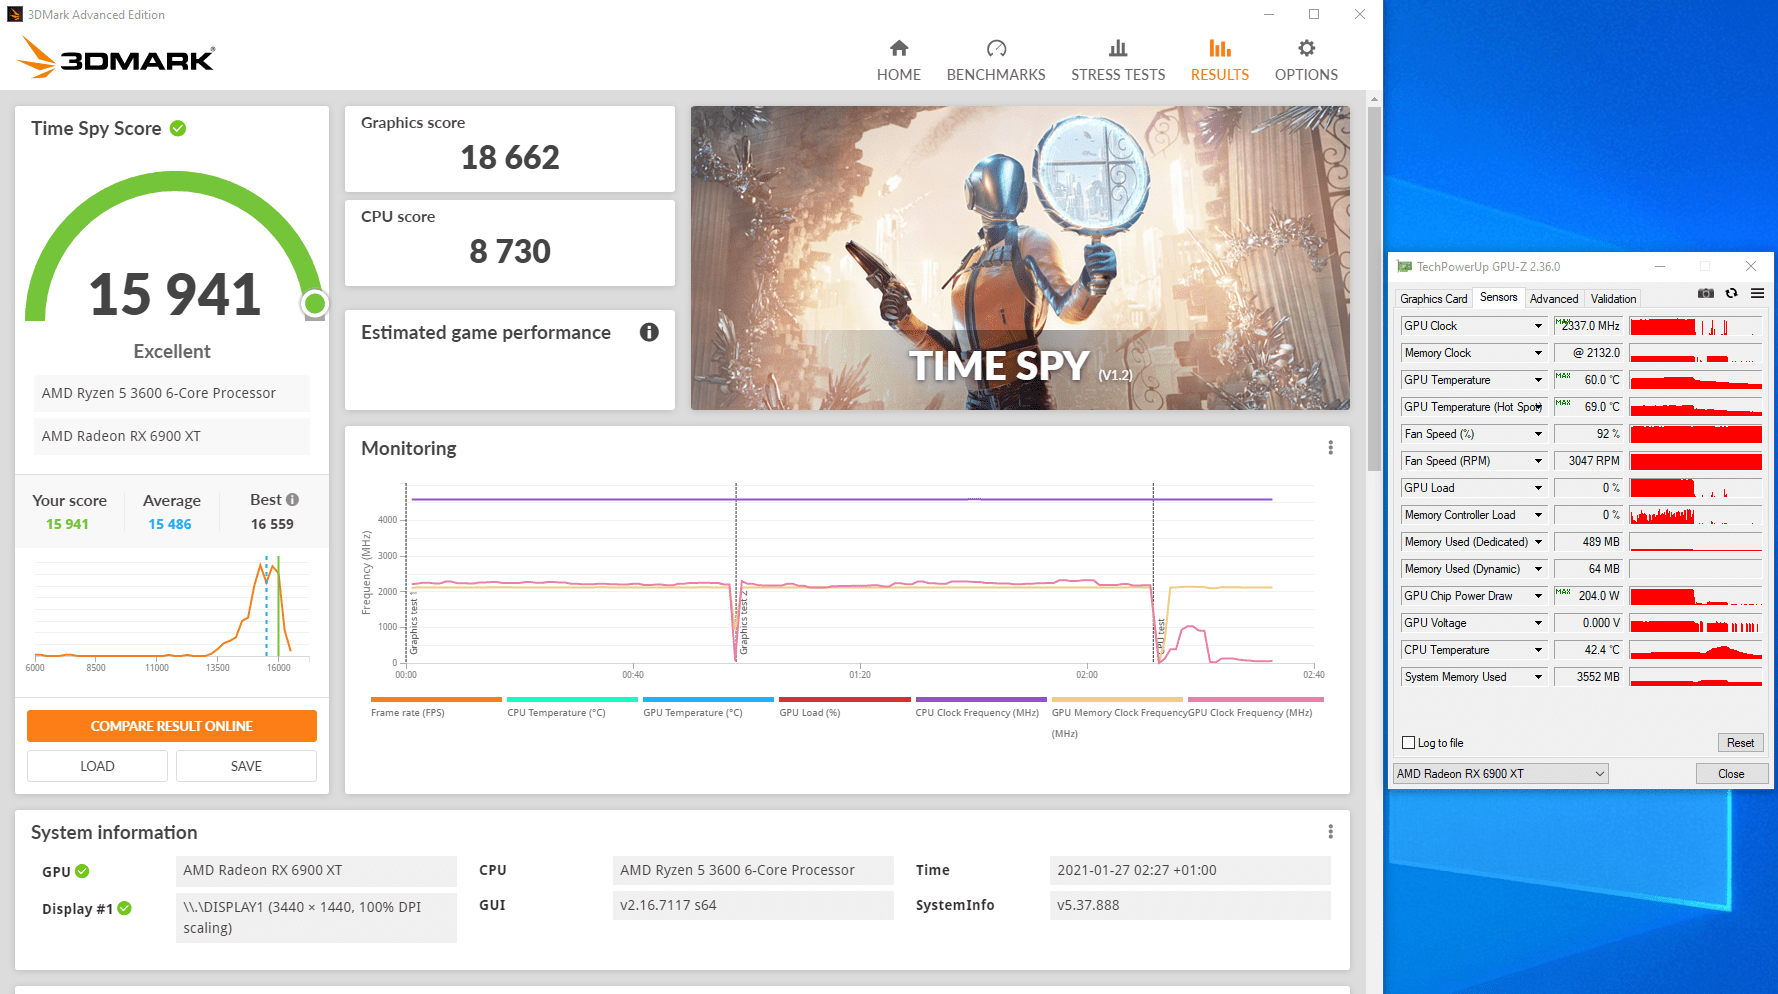Click the Best score info icon

292,499
